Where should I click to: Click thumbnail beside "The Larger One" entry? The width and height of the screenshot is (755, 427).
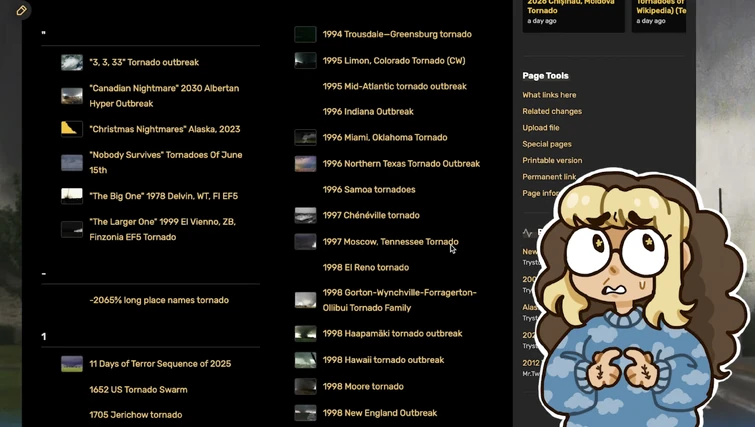tap(72, 229)
